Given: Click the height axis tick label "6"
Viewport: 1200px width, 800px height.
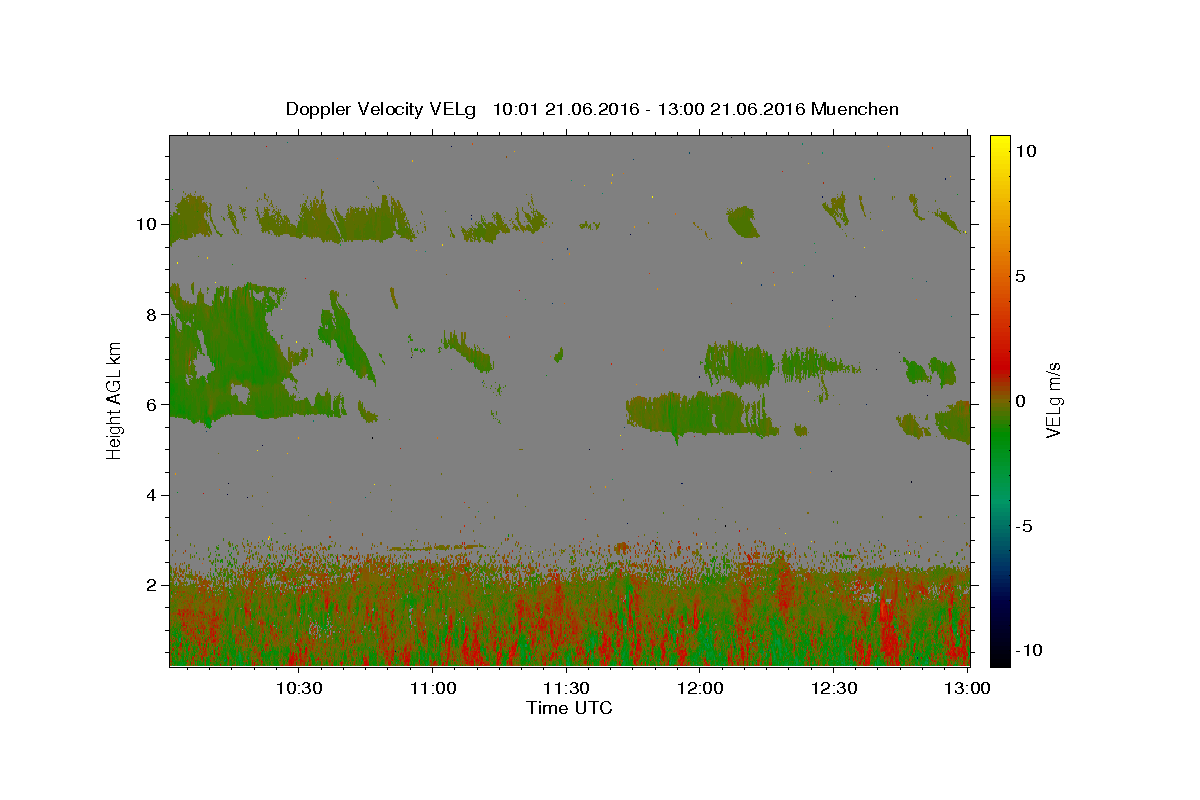Looking at the screenshot, I should click(x=151, y=405).
